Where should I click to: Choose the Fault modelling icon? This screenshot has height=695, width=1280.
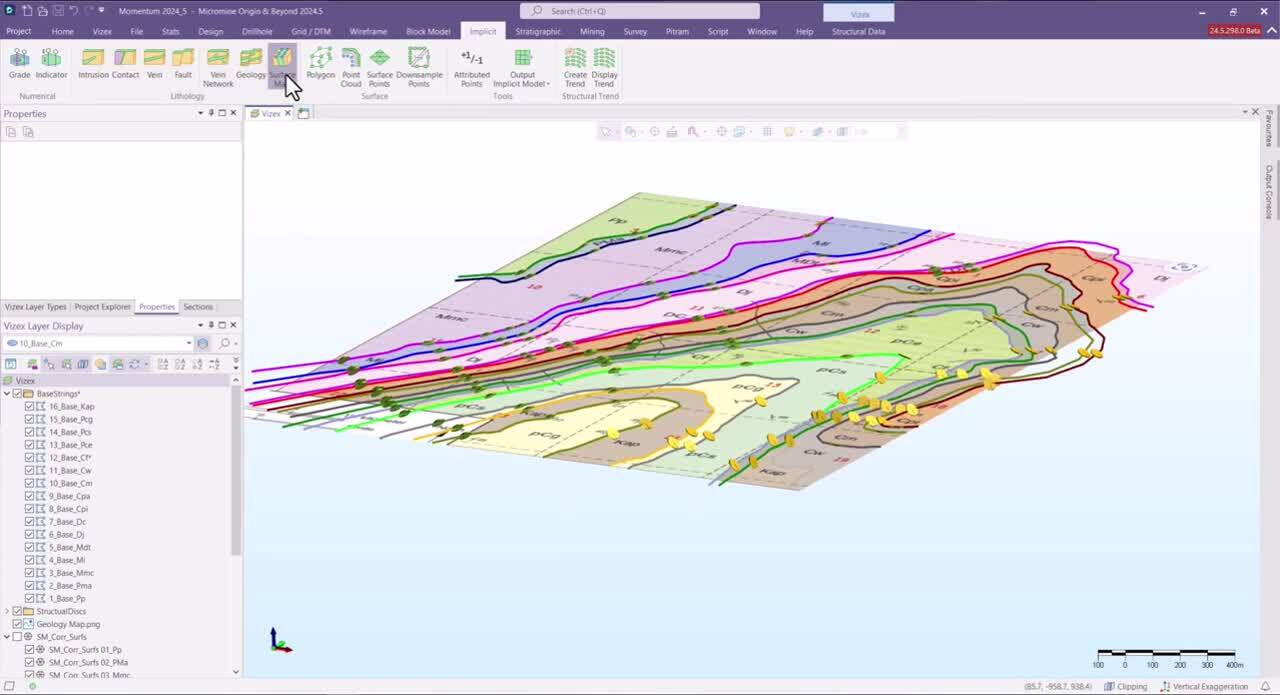click(183, 62)
